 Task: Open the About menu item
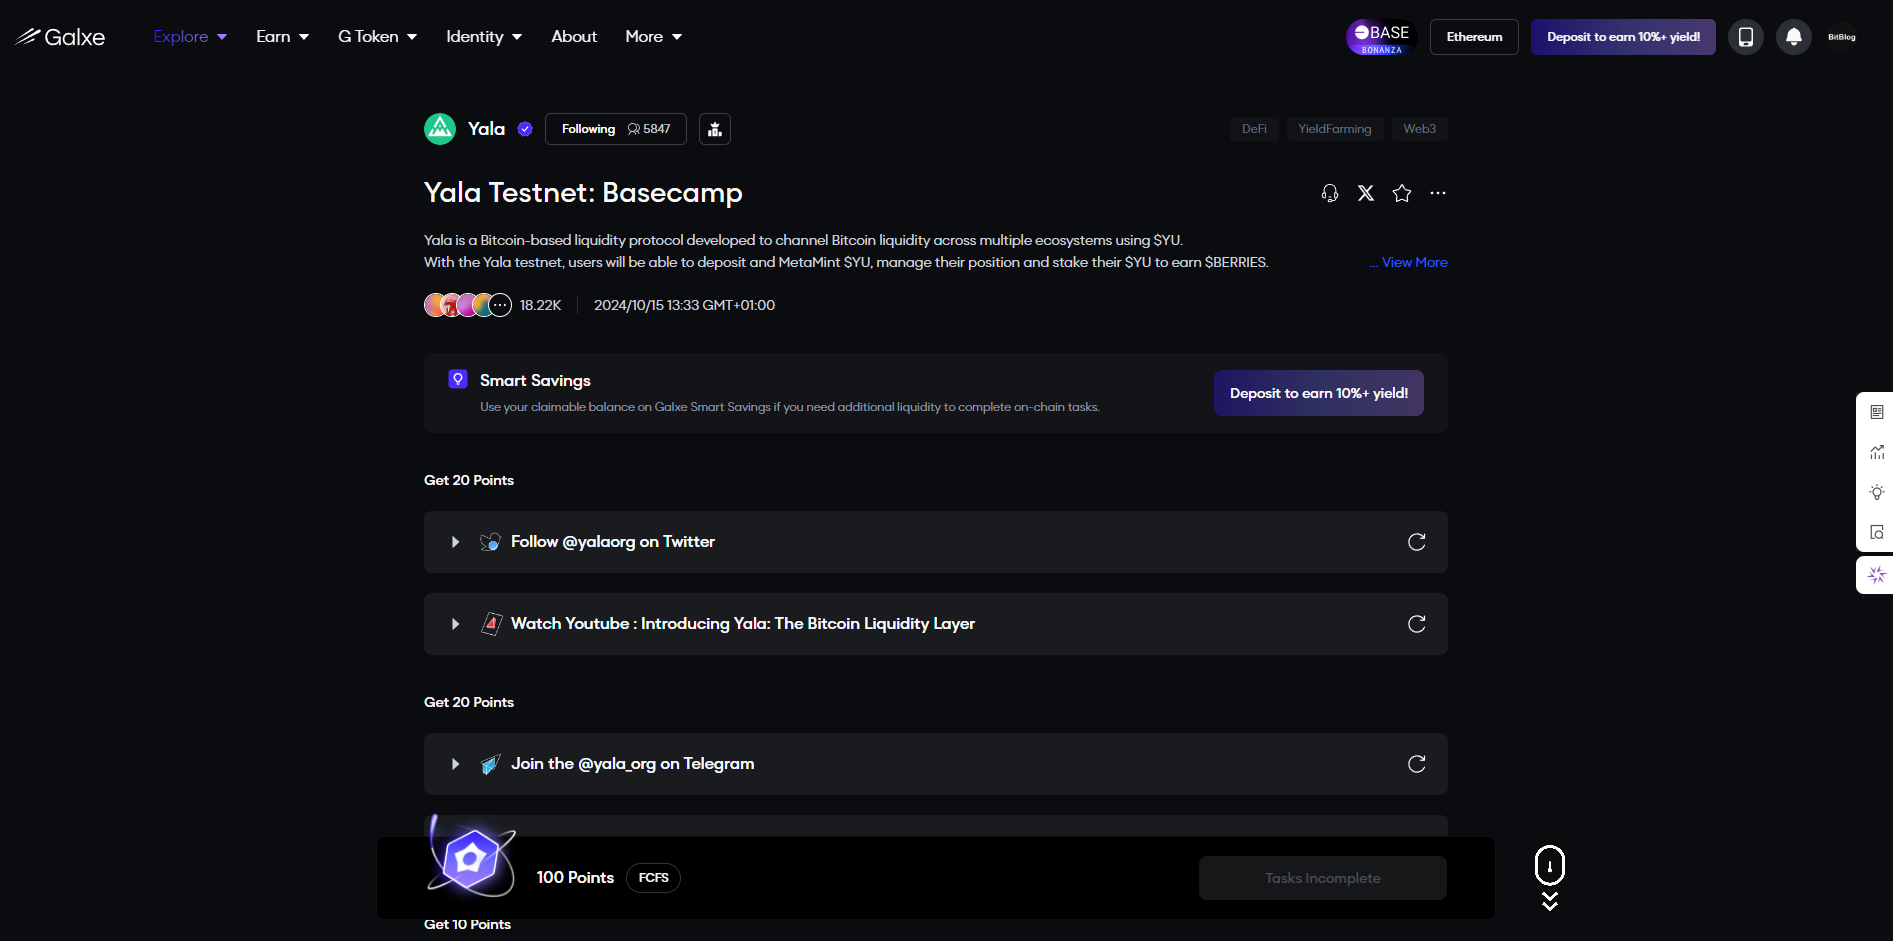pyautogui.click(x=574, y=37)
